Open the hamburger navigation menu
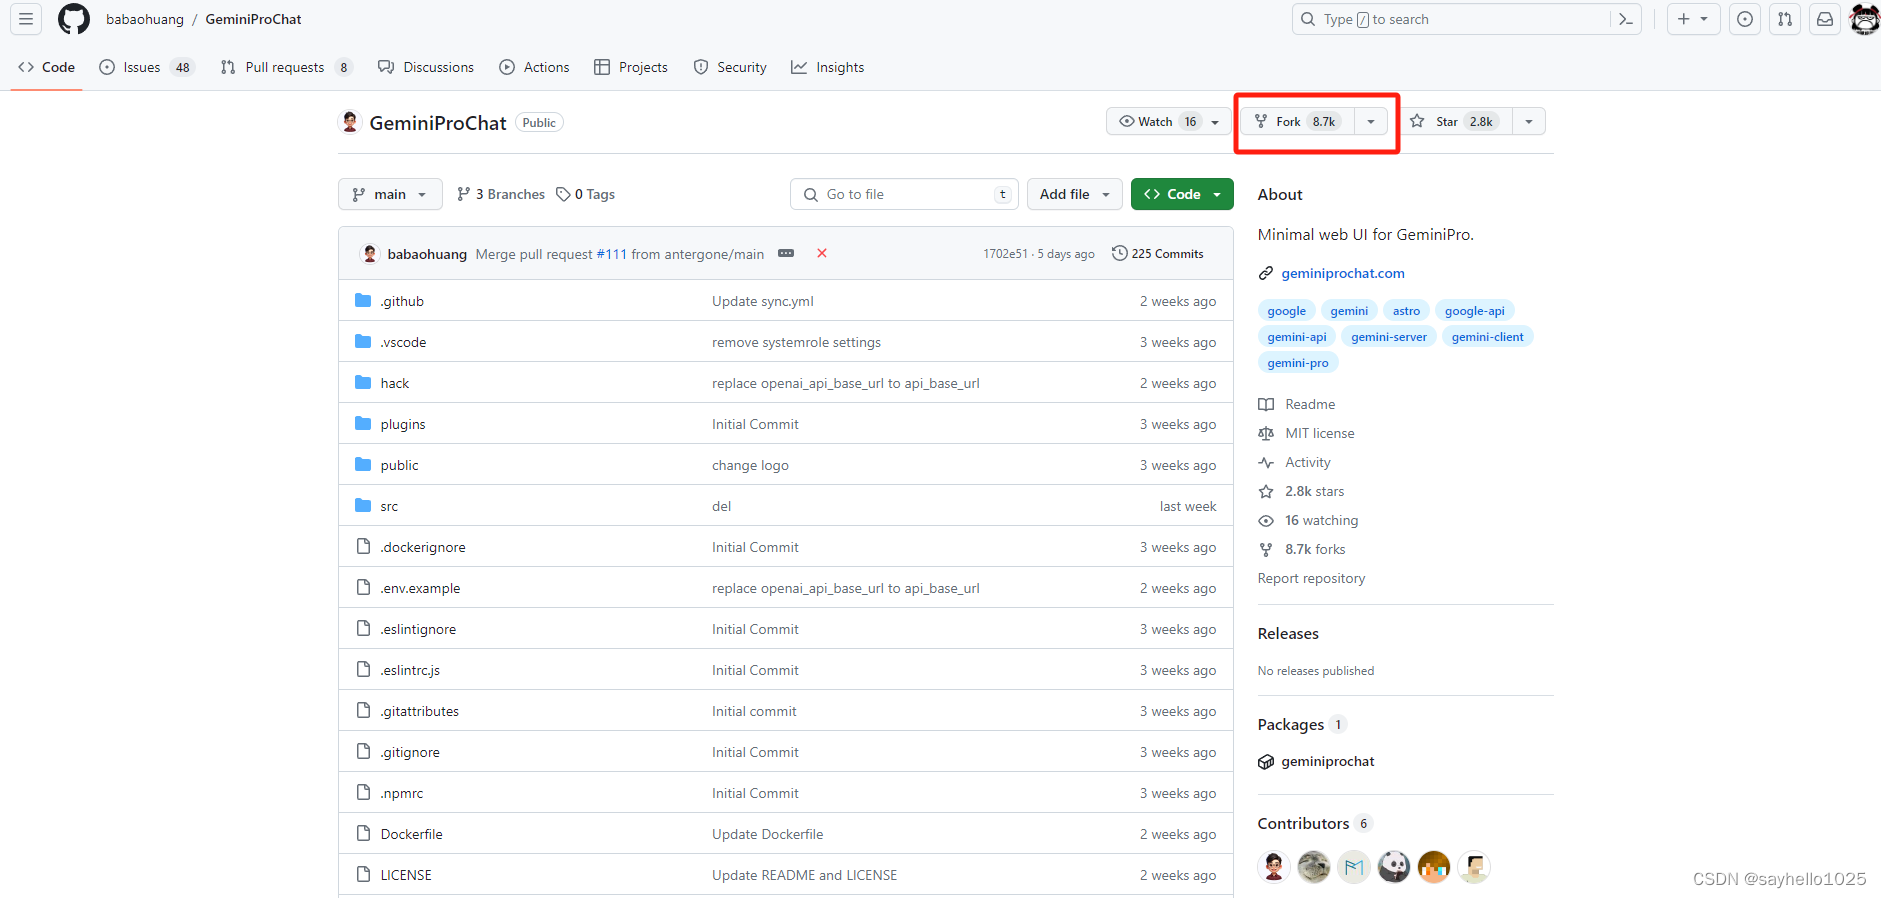This screenshot has width=1881, height=898. (x=26, y=19)
